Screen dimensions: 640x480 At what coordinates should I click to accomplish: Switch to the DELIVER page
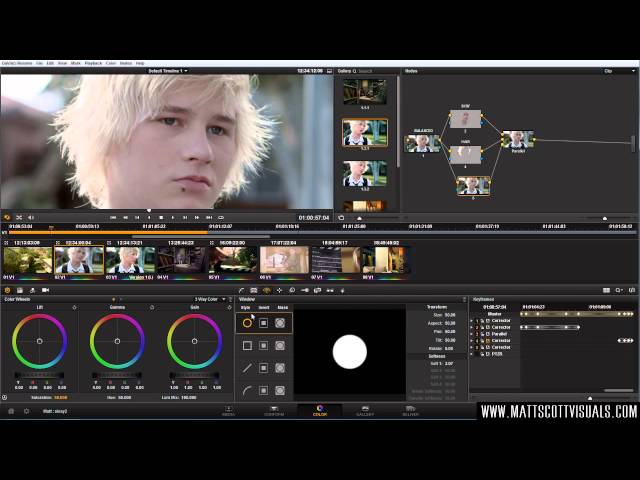[410, 411]
